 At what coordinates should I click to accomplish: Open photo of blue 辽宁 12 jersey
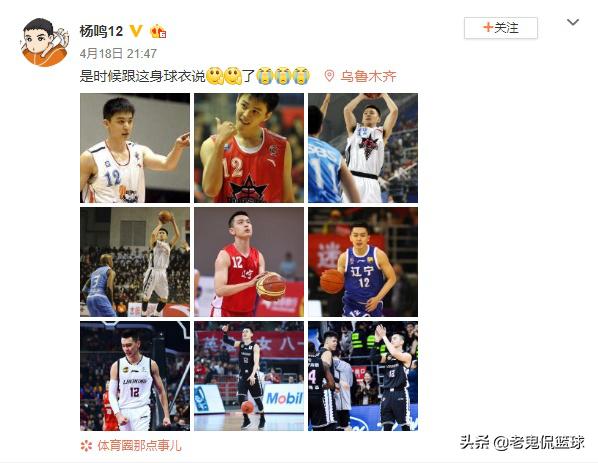pyautogui.click(x=363, y=262)
